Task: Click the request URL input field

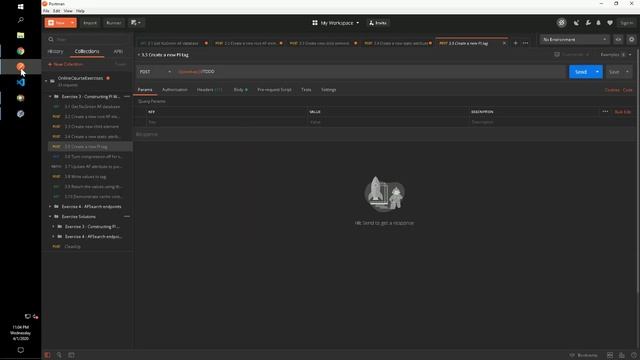Action: (371, 72)
